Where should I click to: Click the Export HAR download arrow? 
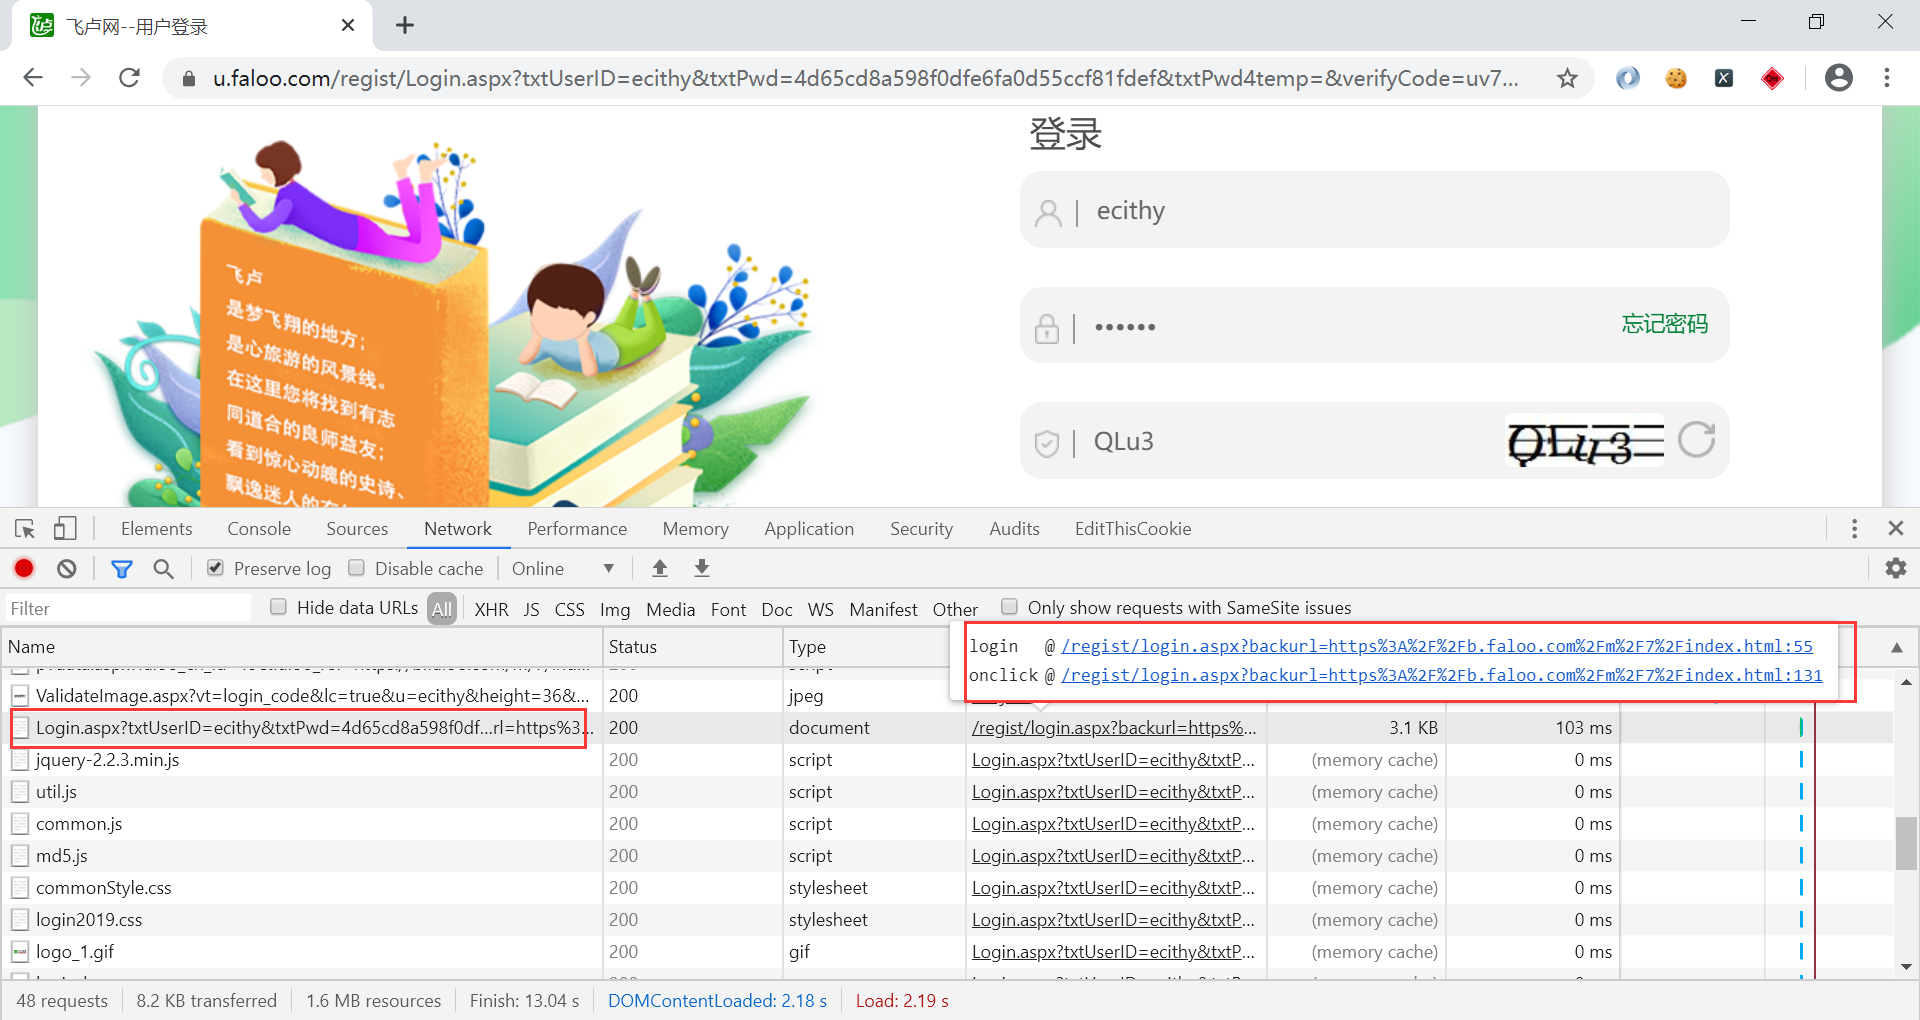coord(702,569)
